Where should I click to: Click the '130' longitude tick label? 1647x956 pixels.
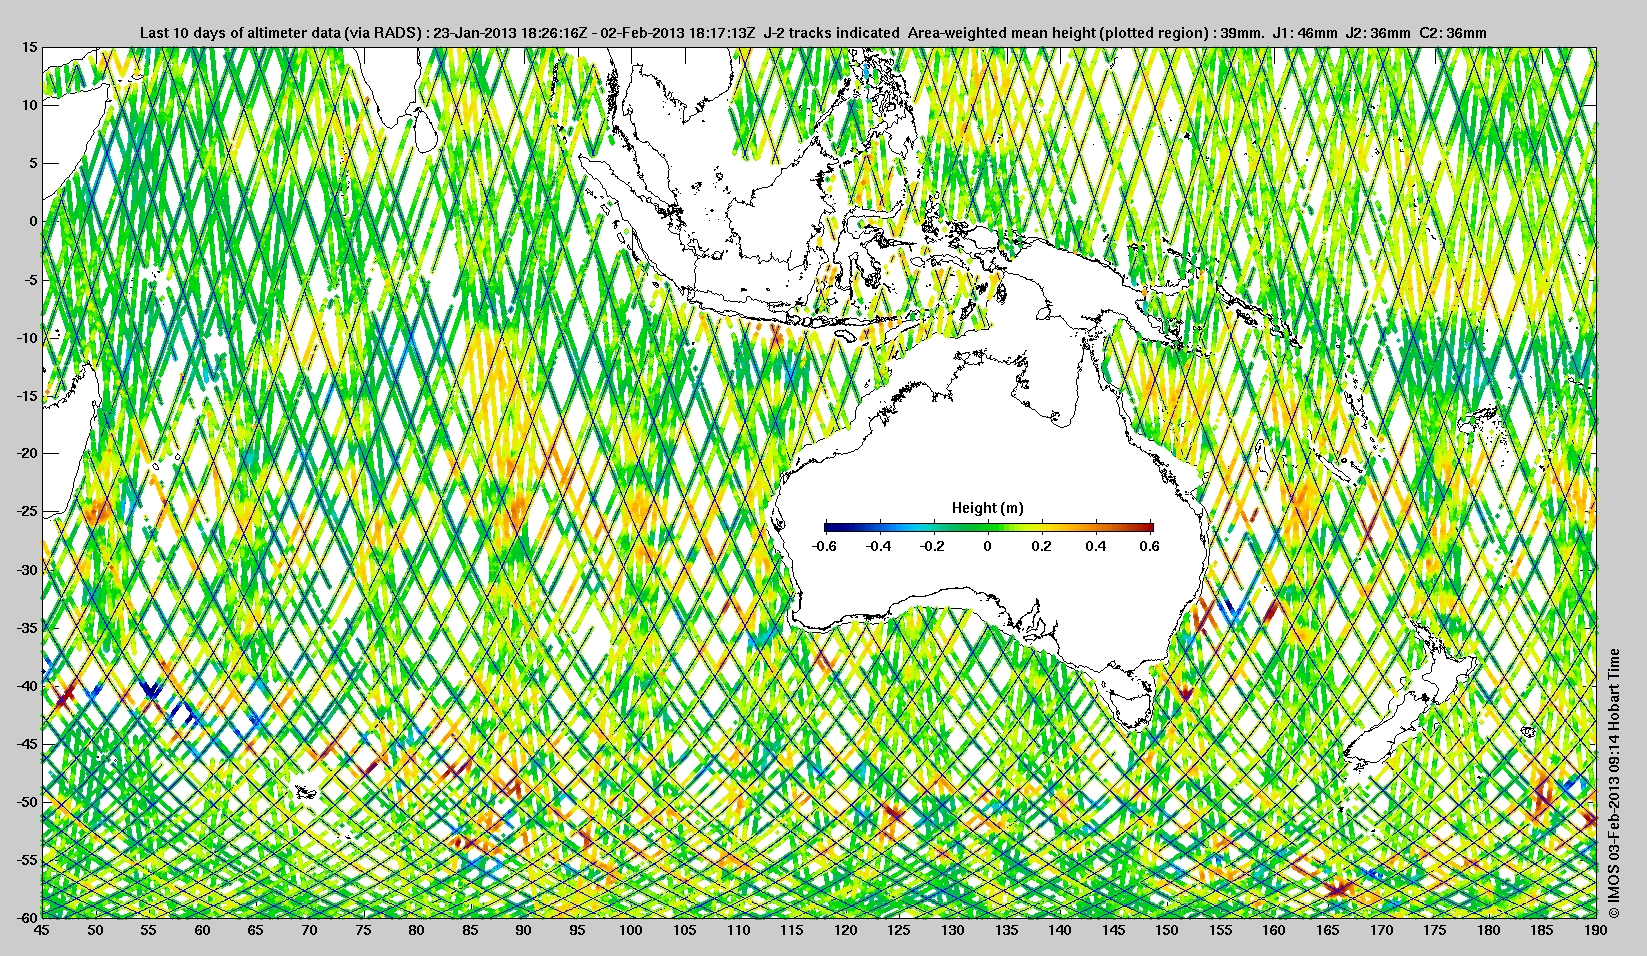[952, 930]
